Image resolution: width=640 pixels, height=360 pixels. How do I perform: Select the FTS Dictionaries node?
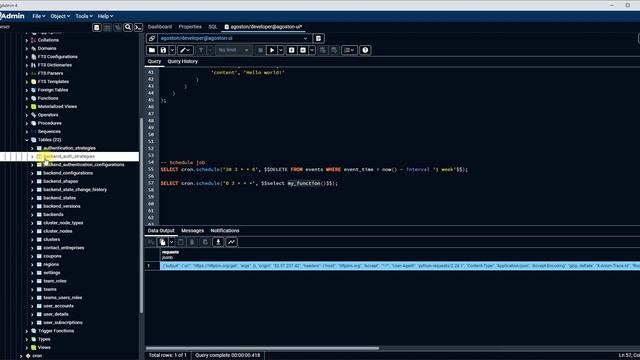coord(54,65)
